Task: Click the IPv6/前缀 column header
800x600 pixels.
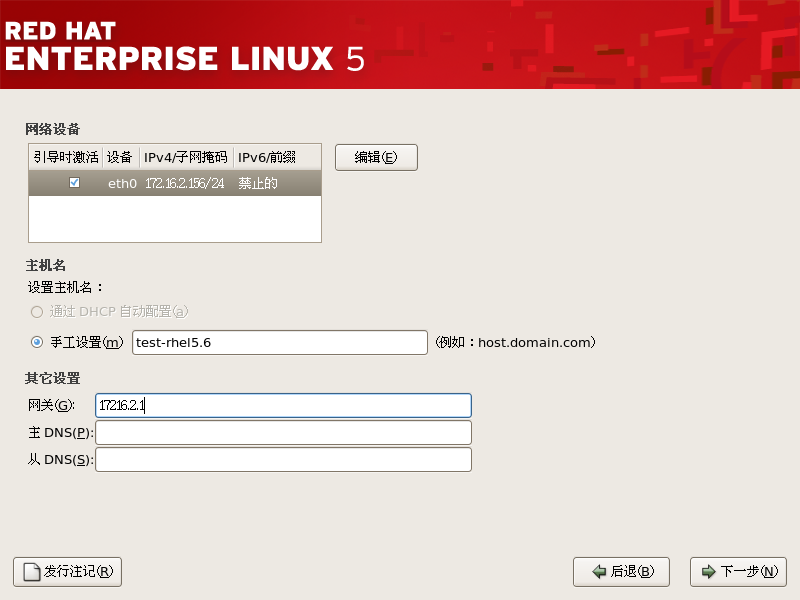Action: pyautogui.click(x=277, y=157)
